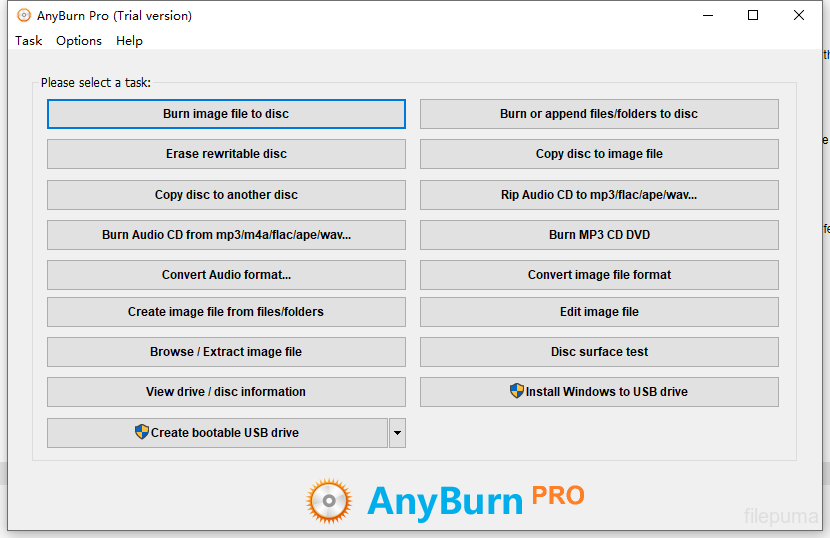Select Create bootable USB drive

[217, 433]
